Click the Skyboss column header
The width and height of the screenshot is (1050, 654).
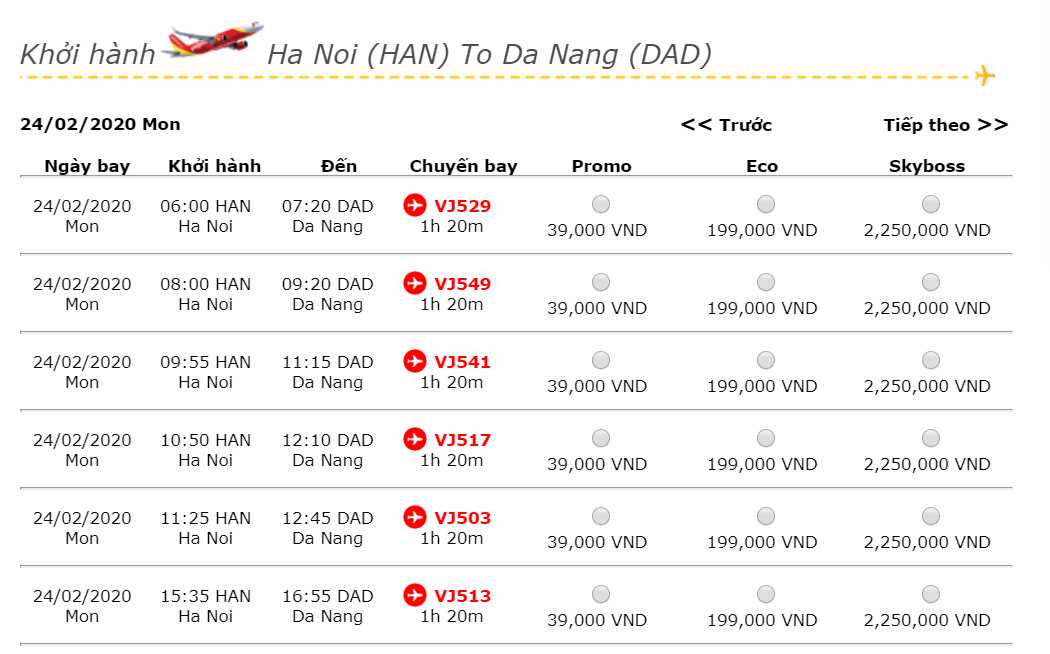(927, 166)
